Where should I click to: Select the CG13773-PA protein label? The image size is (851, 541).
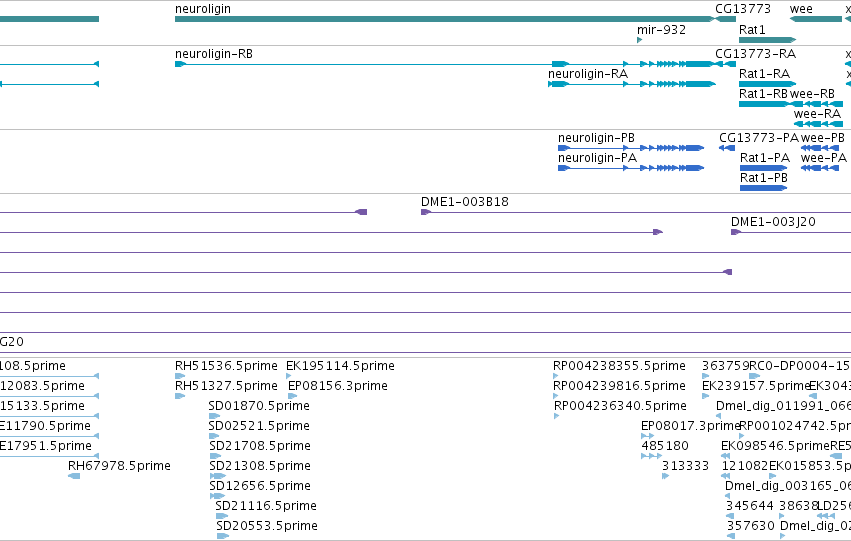point(759,138)
